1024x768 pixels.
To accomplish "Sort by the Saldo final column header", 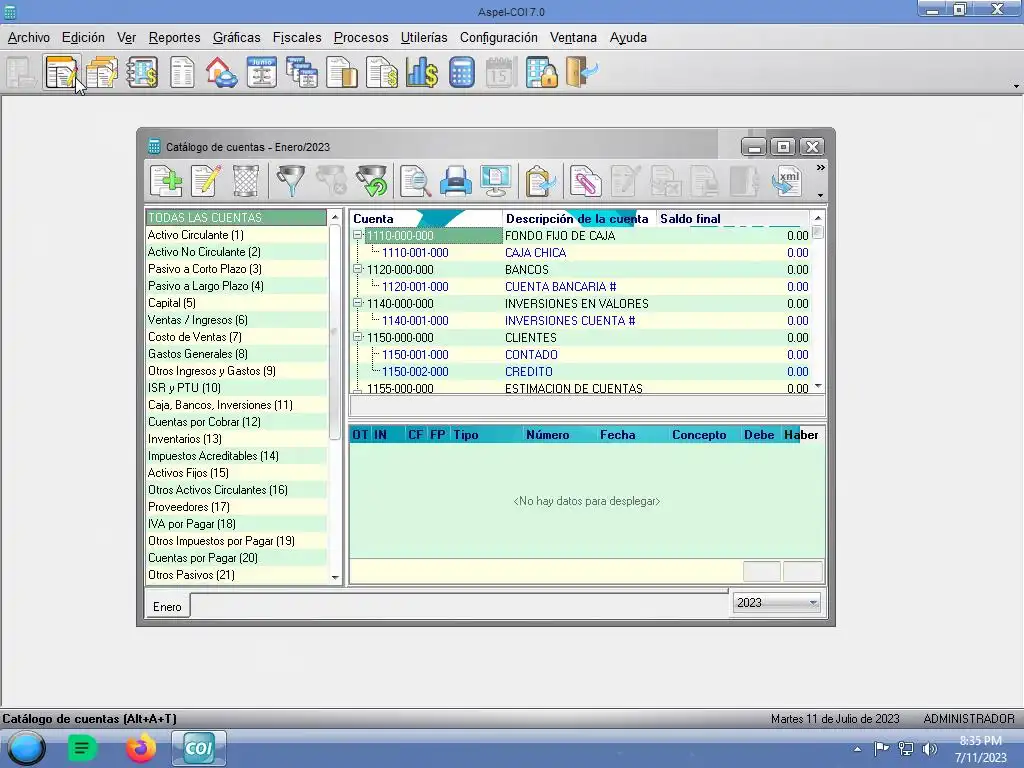I will (733, 219).
